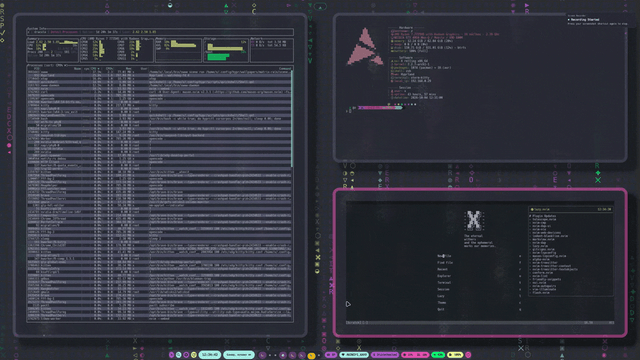Click friendly-snippets in plugin updates list

click(547, 279)
